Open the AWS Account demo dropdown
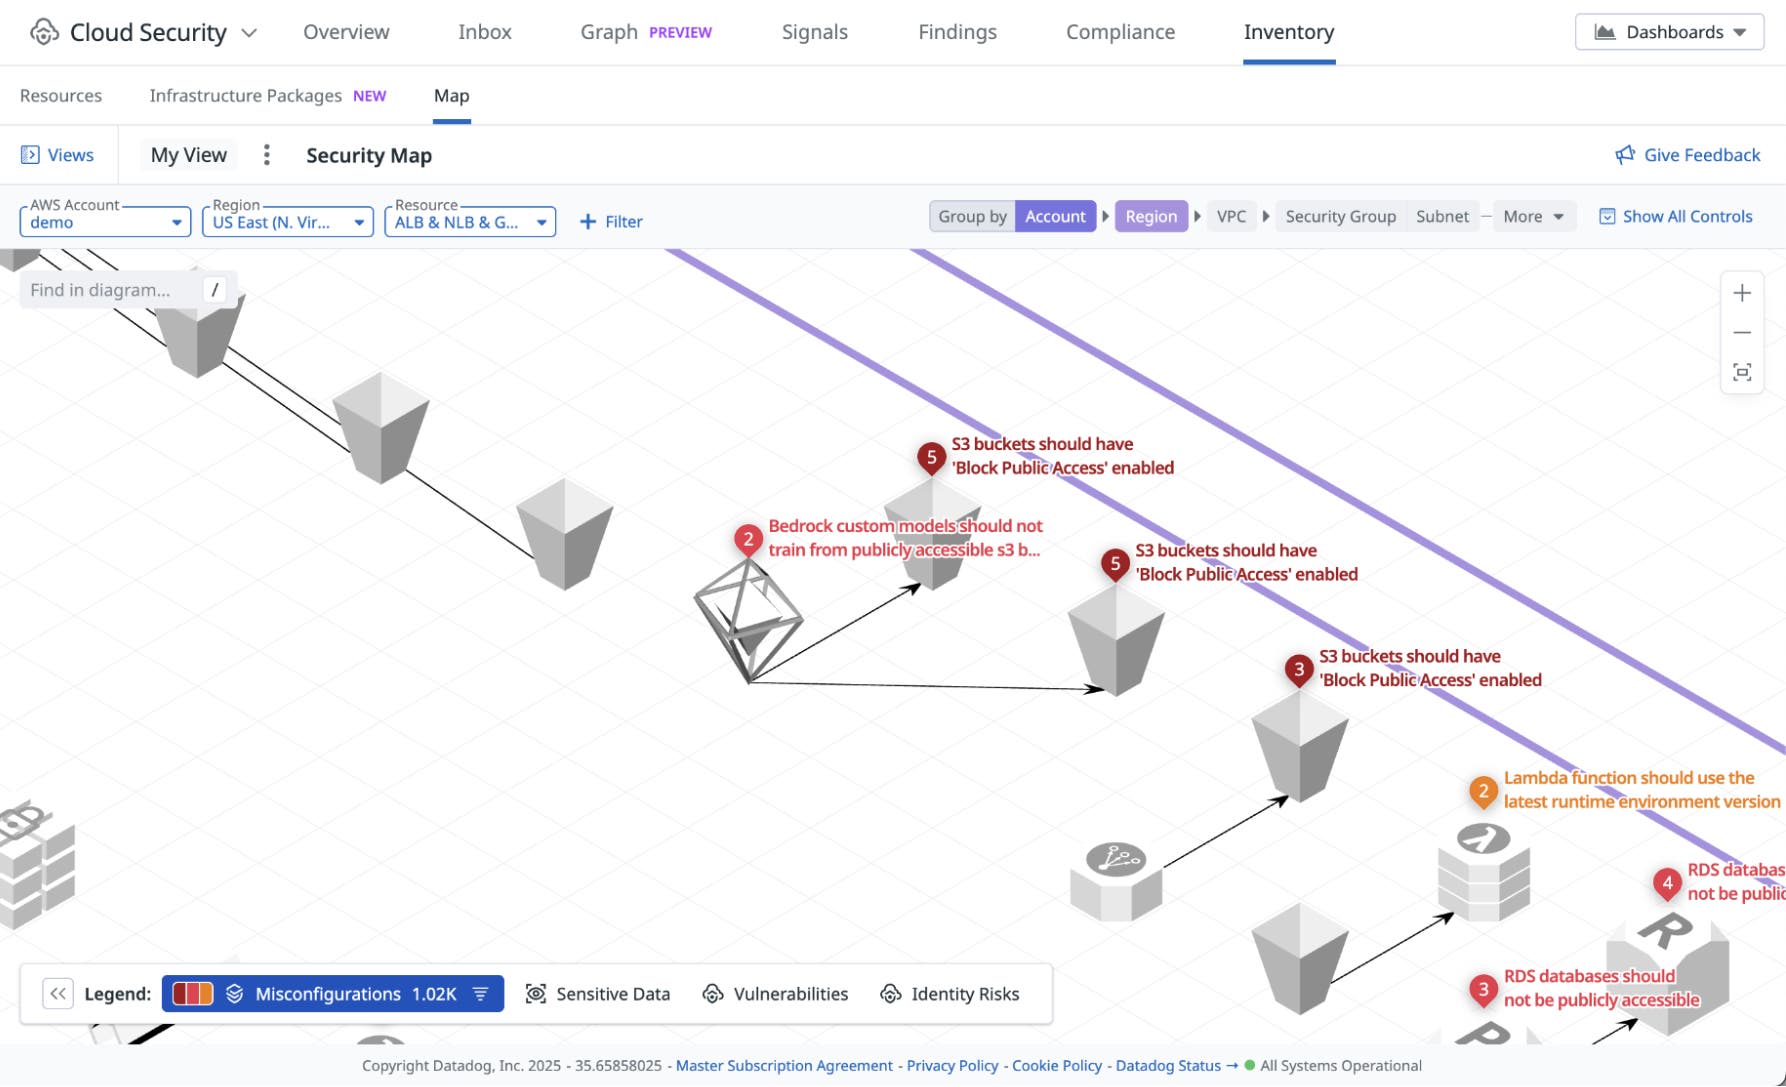1786x1087 pixels. pos(104,221)
